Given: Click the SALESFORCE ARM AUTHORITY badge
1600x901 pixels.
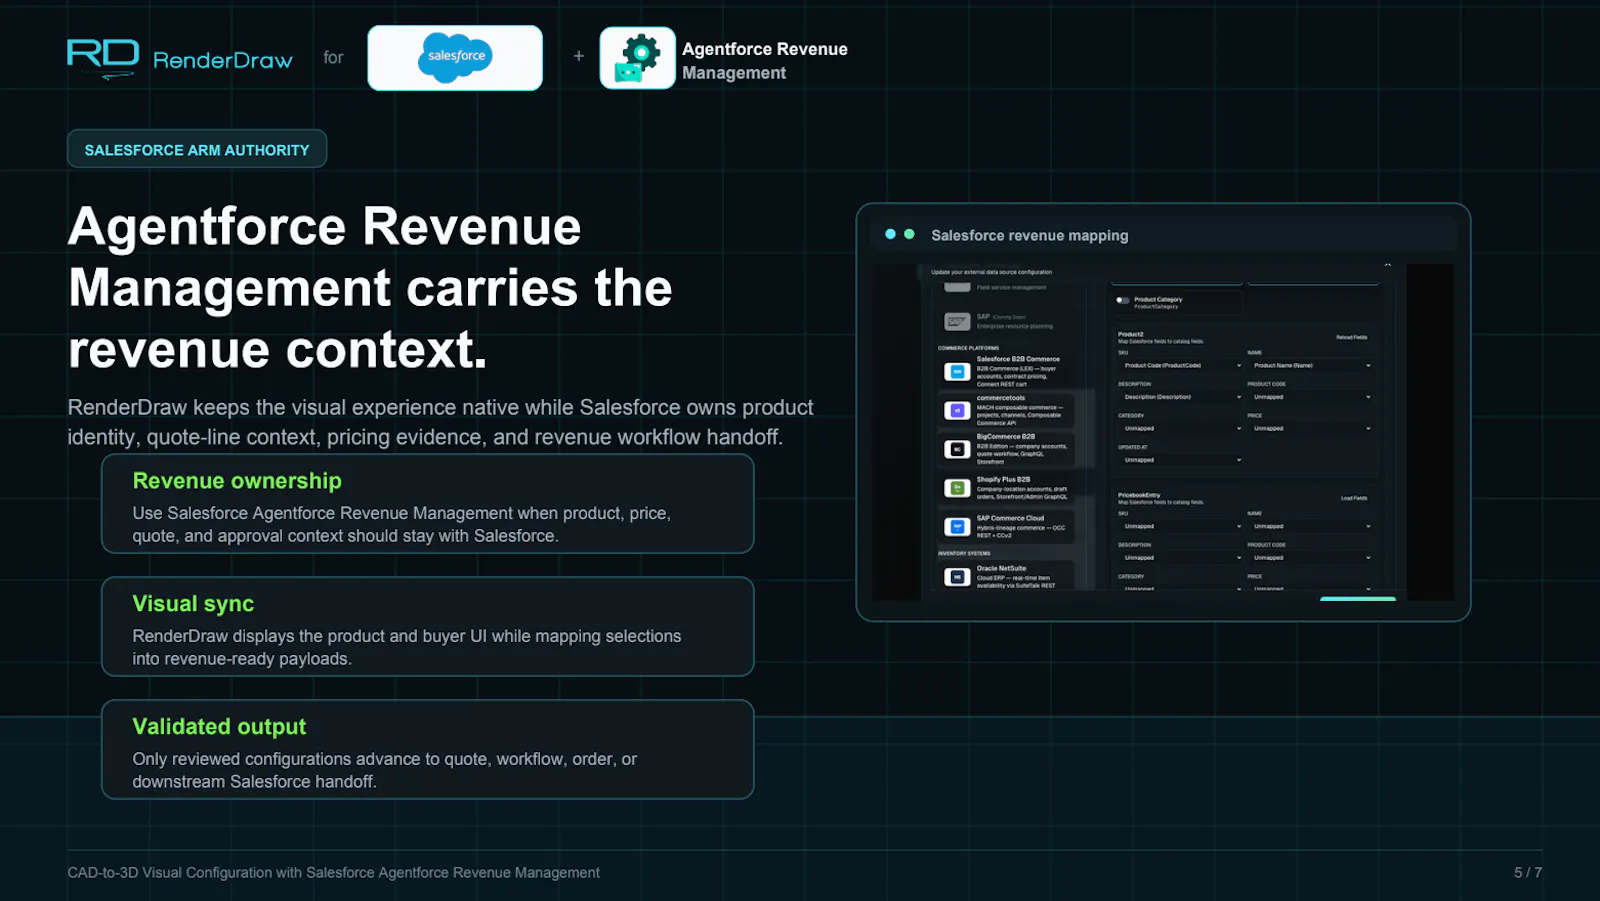Looking at the screenshot, I should point(197,149).
